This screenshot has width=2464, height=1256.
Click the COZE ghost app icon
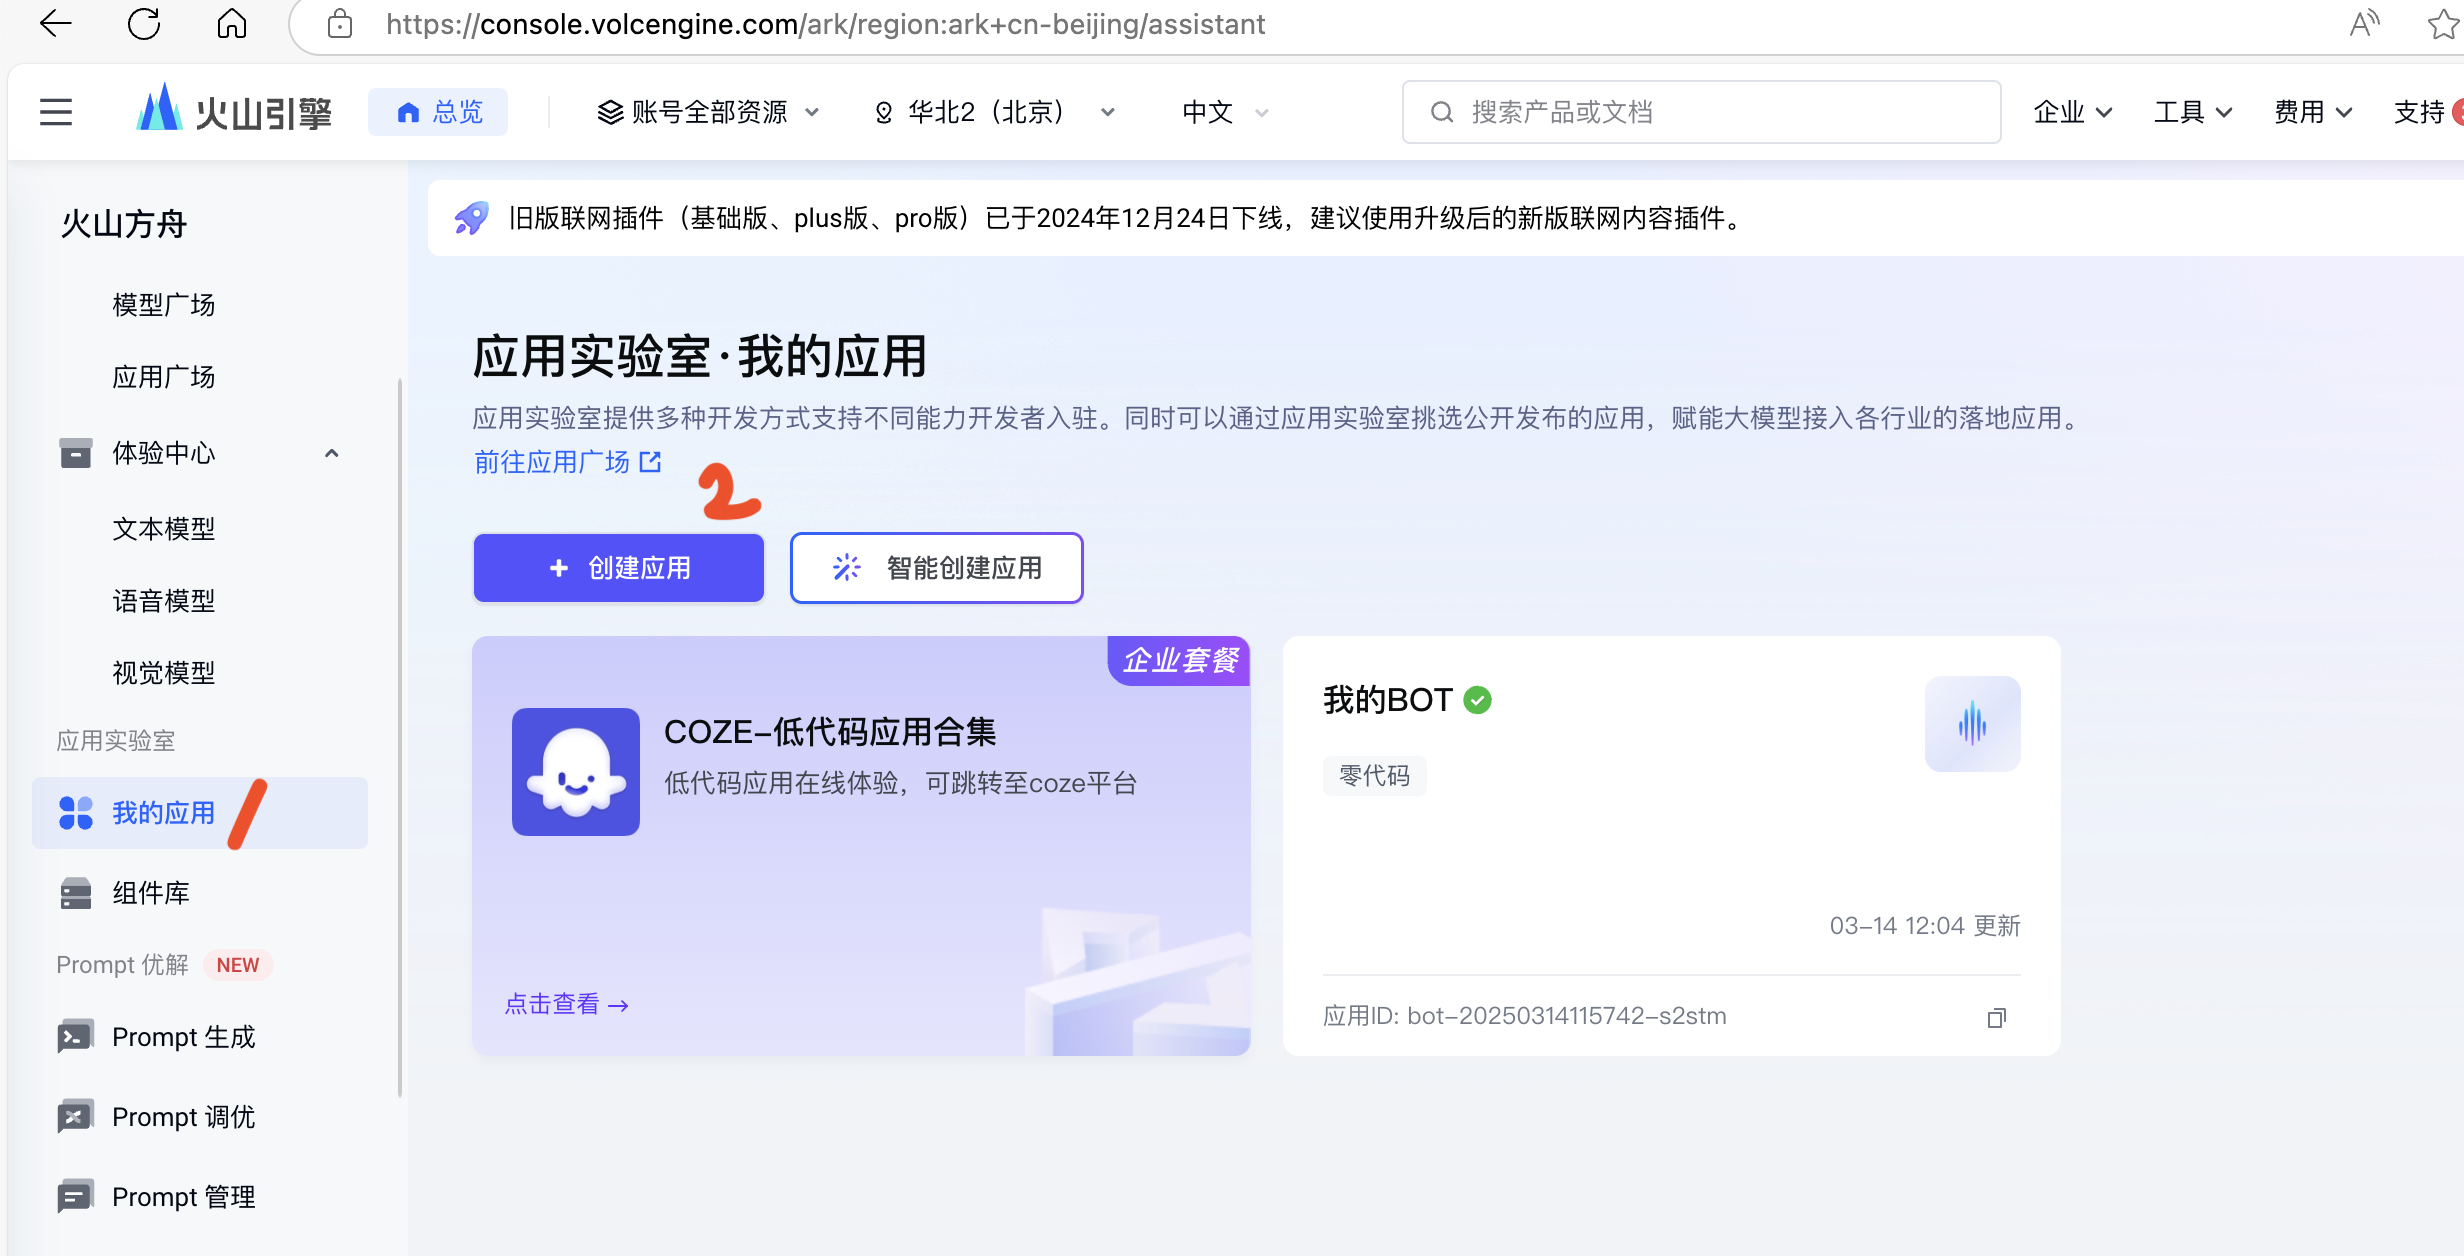575,771
